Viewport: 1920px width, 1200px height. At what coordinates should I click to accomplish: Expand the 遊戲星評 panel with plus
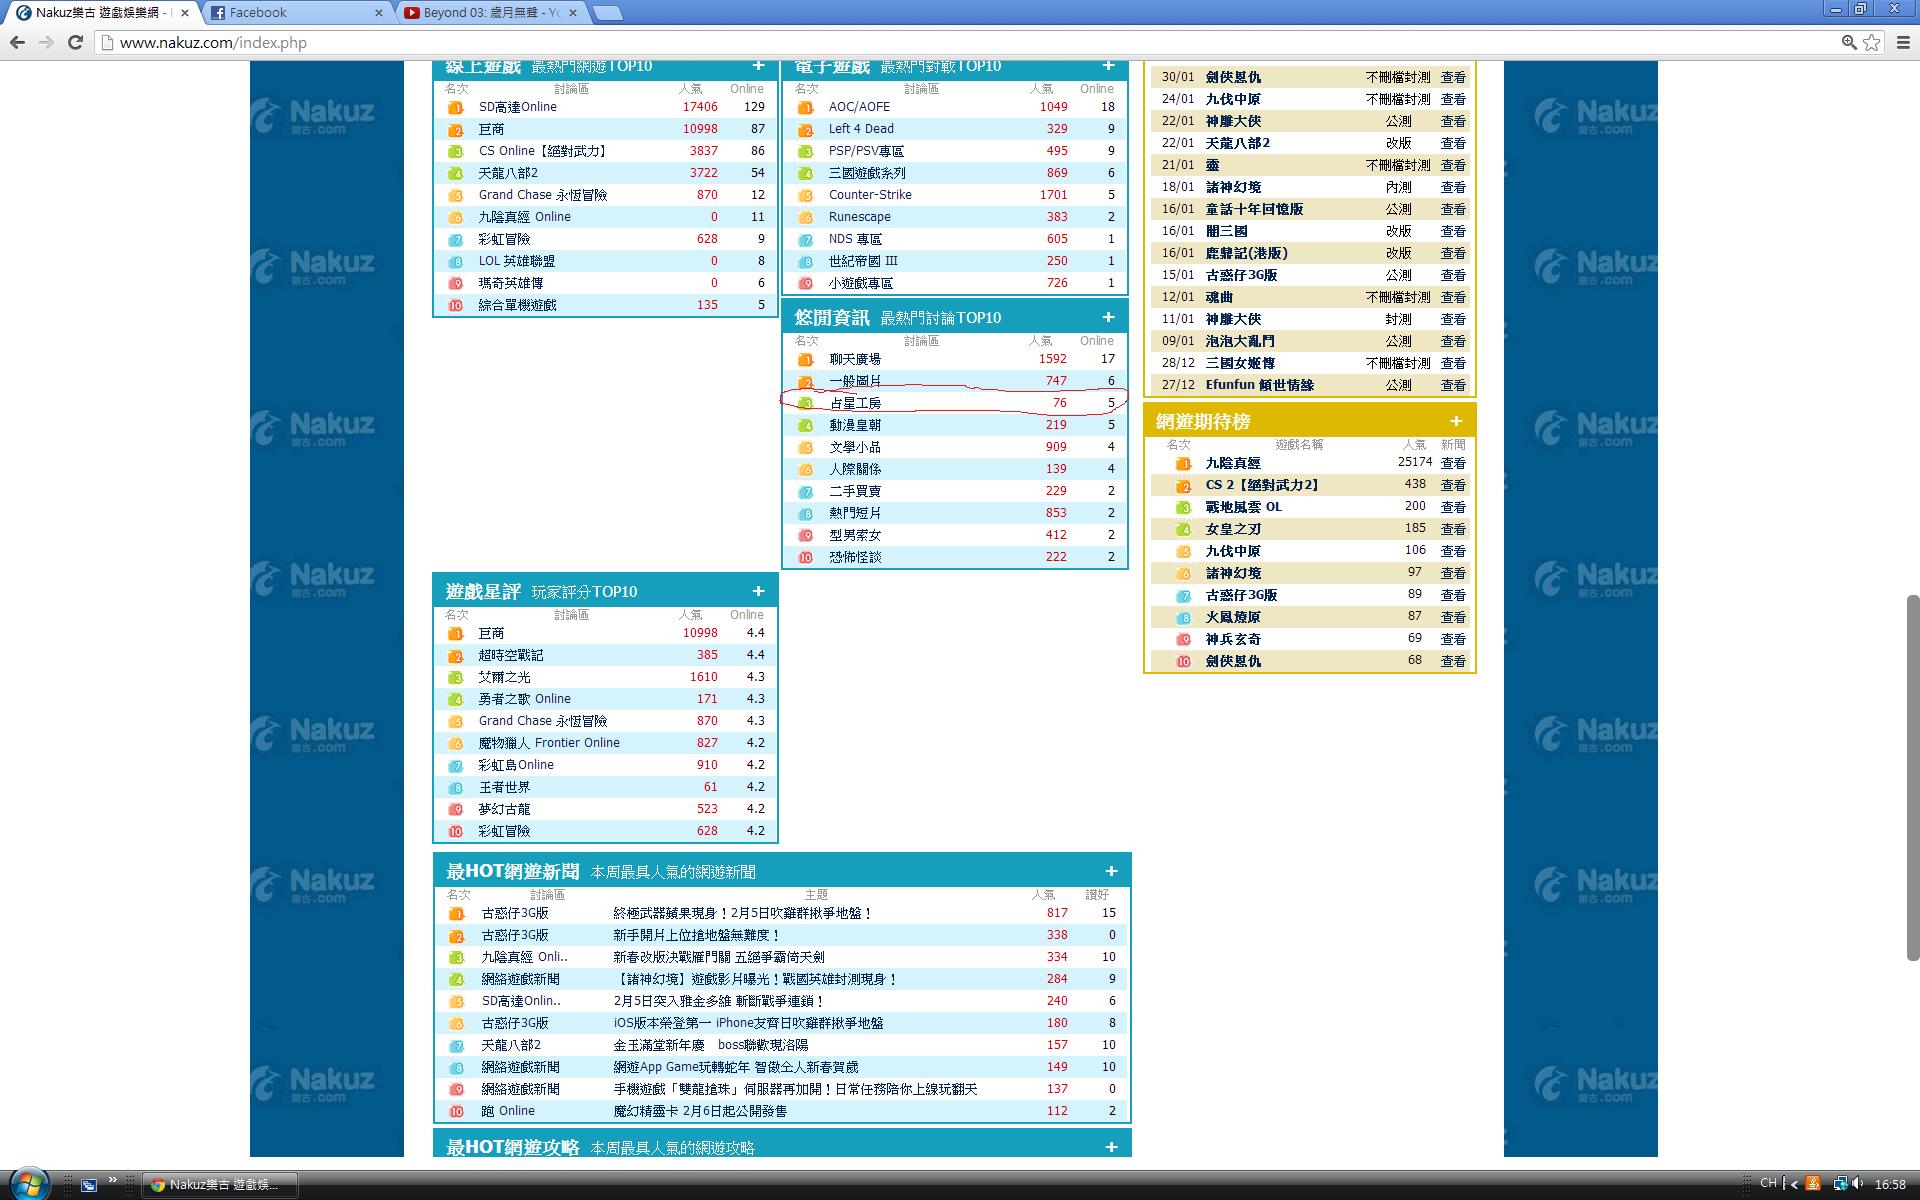pyautogui.click(x=758, y=591)
